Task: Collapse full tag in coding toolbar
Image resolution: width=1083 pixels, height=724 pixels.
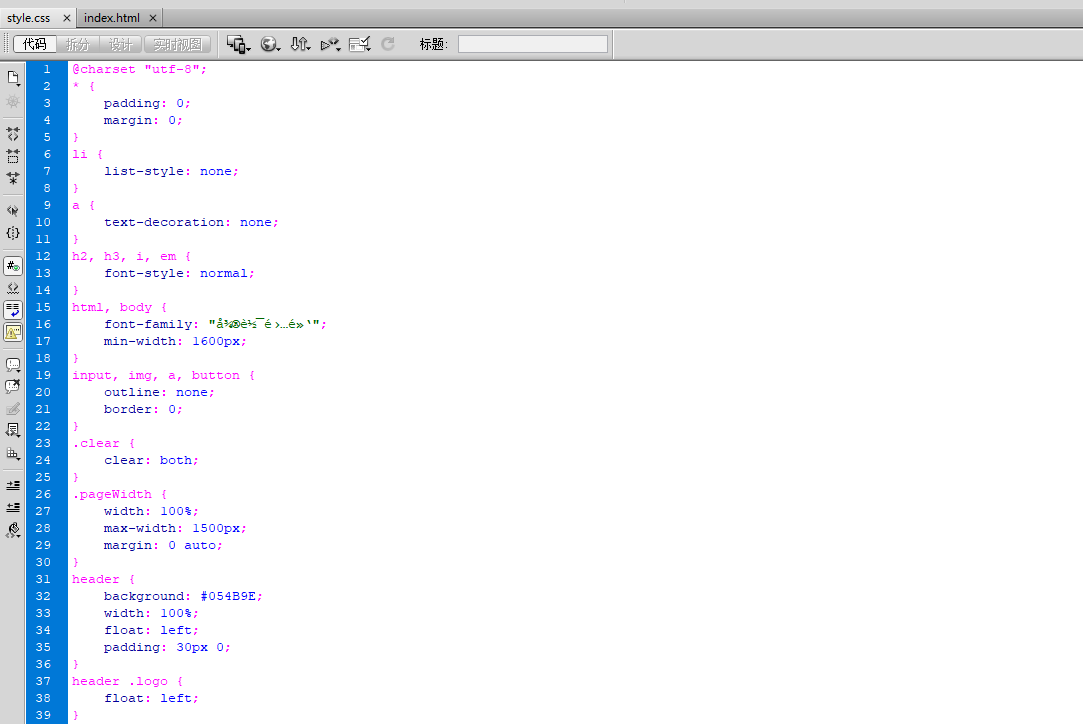Action: point(13,133)
